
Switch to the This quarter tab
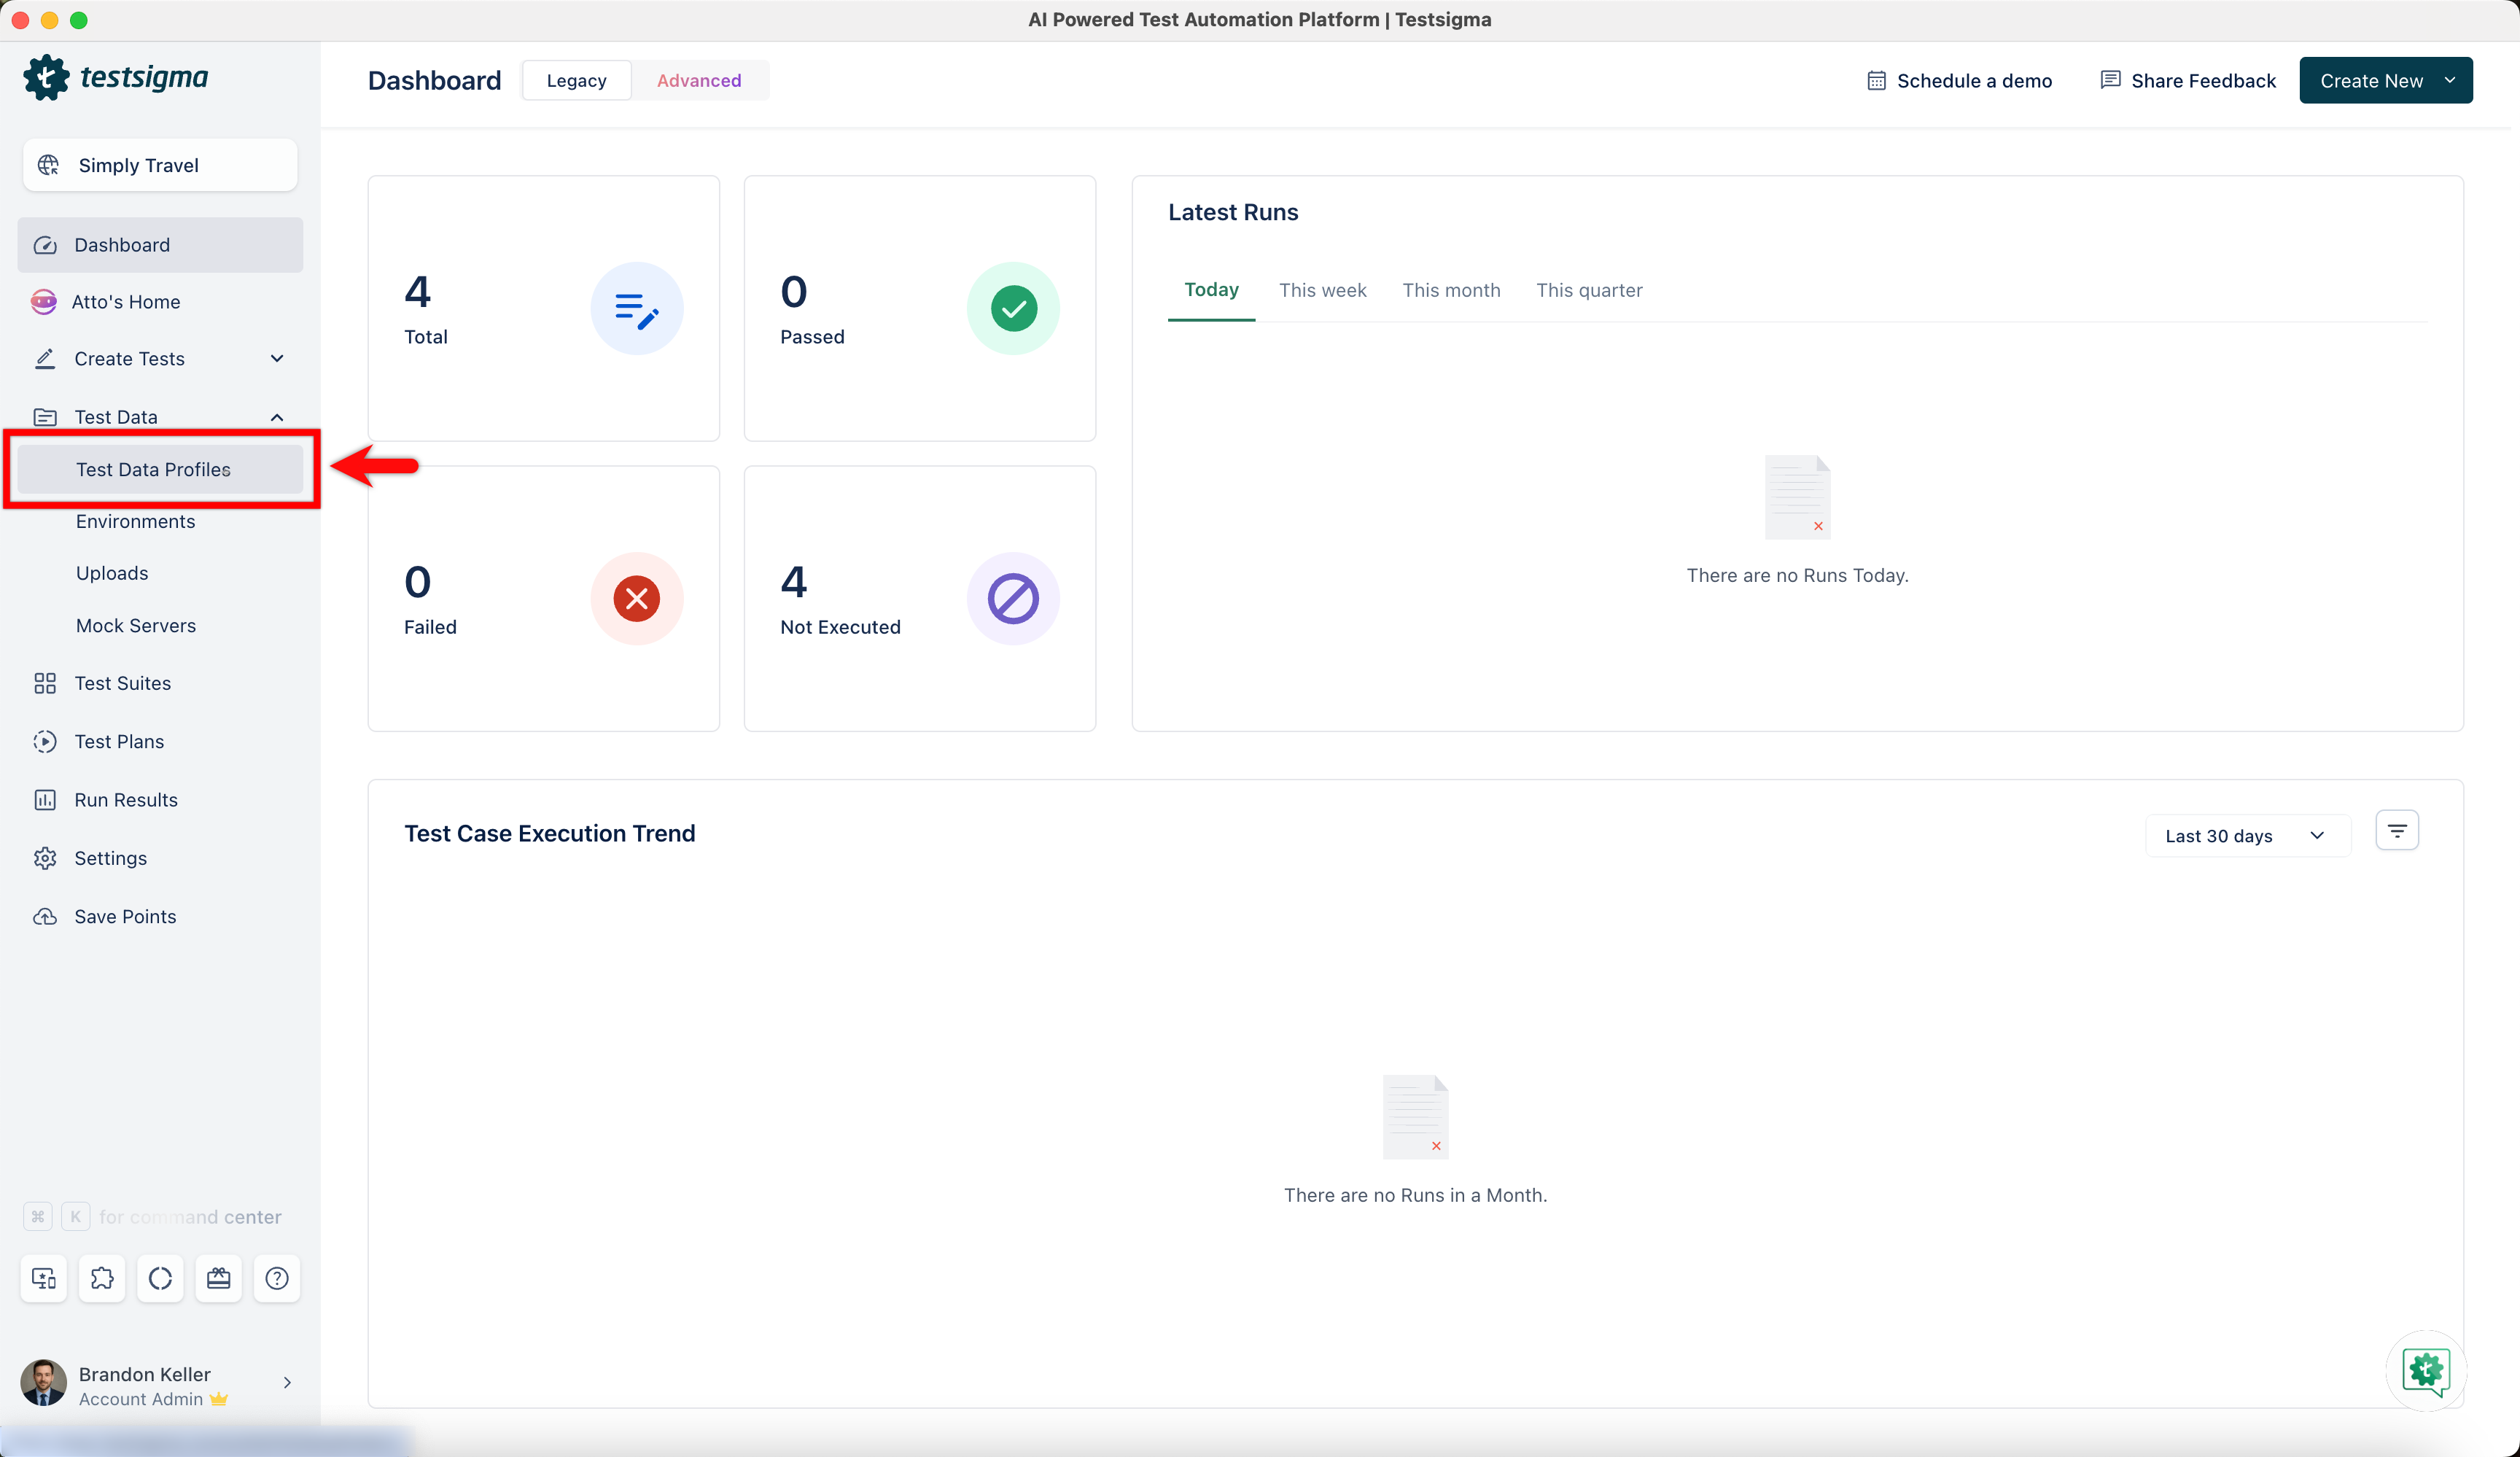coord(1589,290)
